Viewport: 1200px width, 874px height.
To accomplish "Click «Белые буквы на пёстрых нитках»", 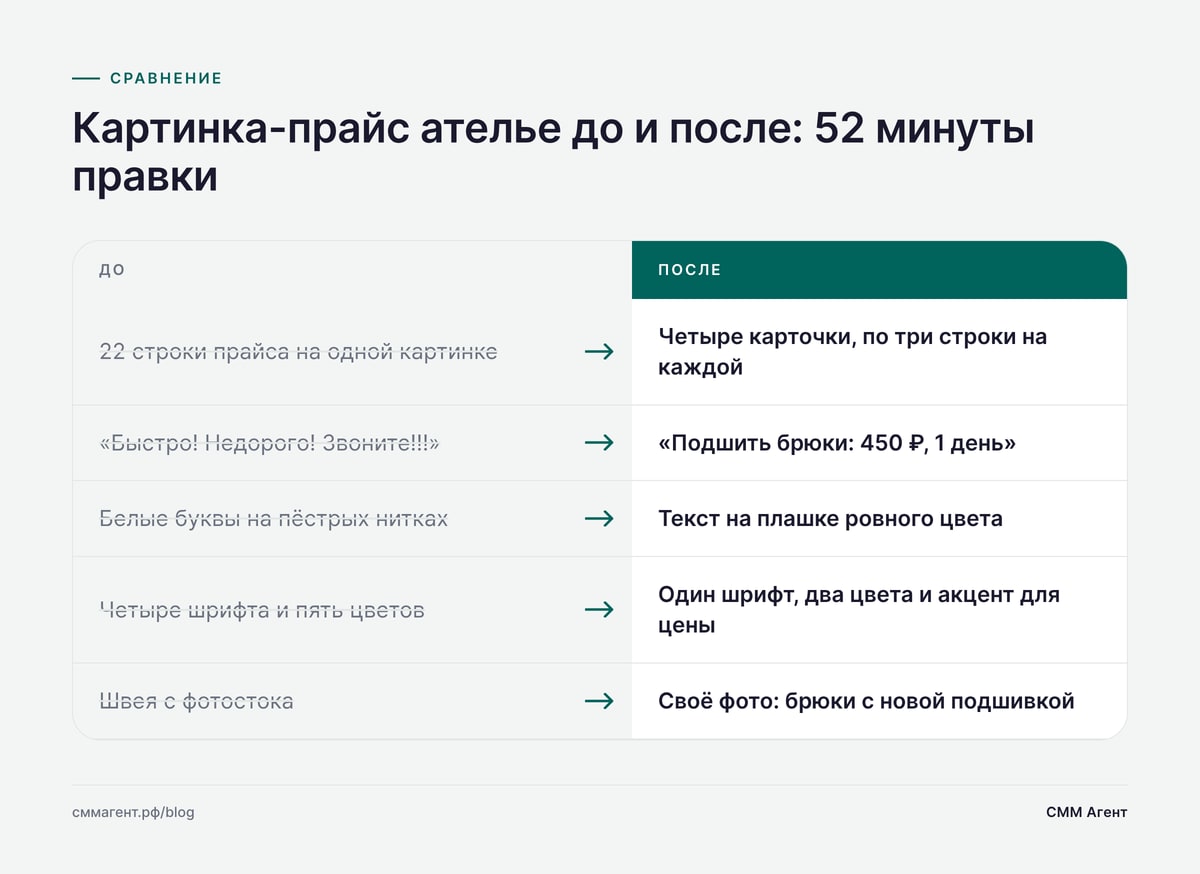I will 273,519.
